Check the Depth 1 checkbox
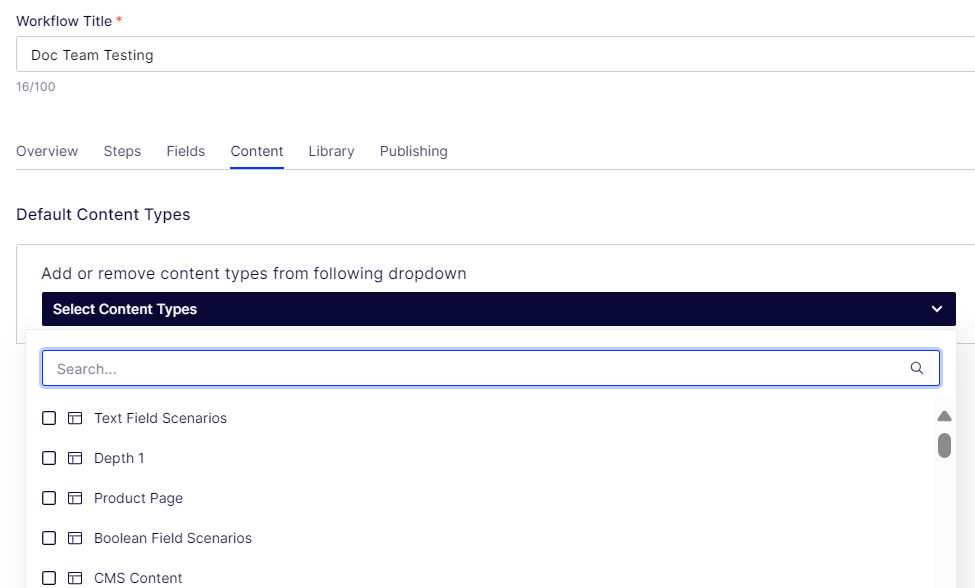 click(49, 458)
